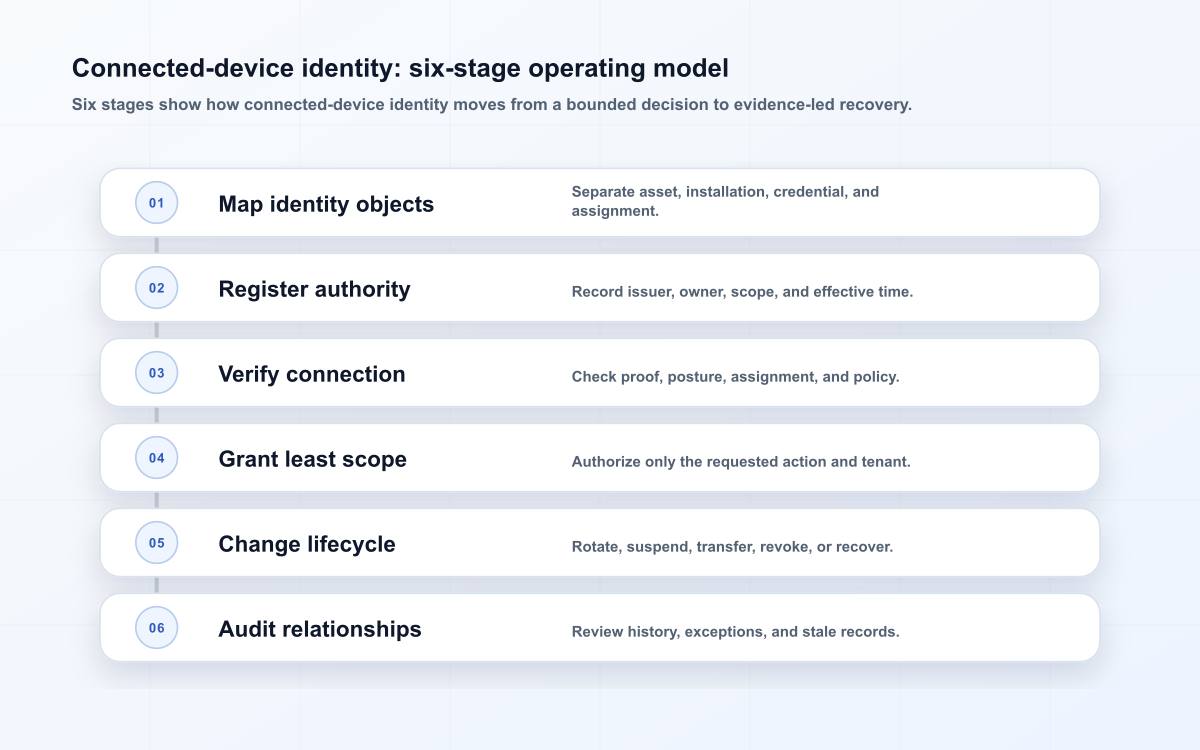Select the Verify connection stage title
Screen dimensions: 1200x750
[312, 374]
